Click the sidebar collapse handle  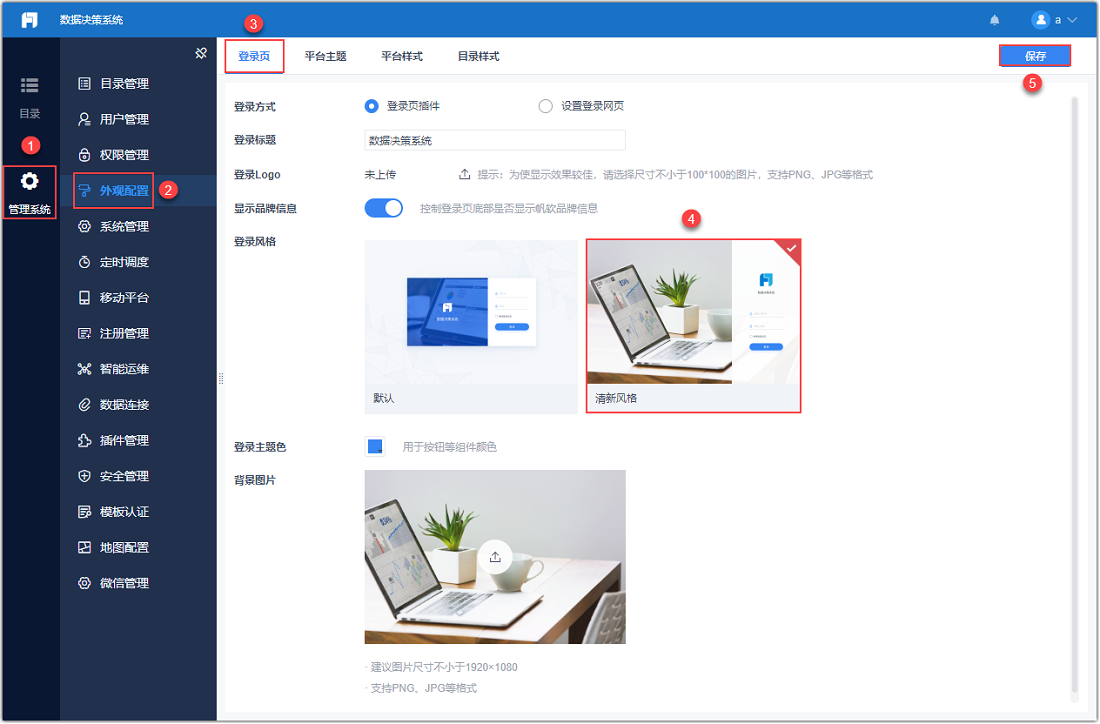(220, 379)
